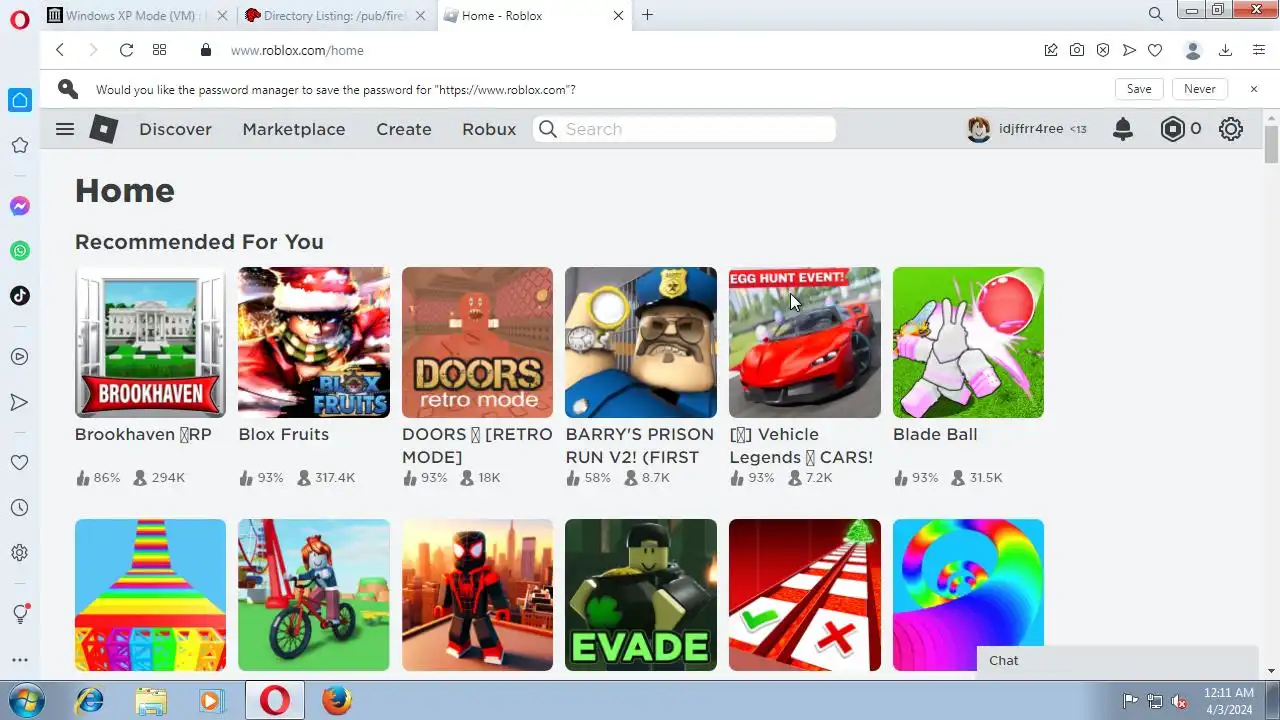Viewport: 1280px width, 720px height.
Task: Dismiss the password manager prompt
Action: (x=1254, y=89)
